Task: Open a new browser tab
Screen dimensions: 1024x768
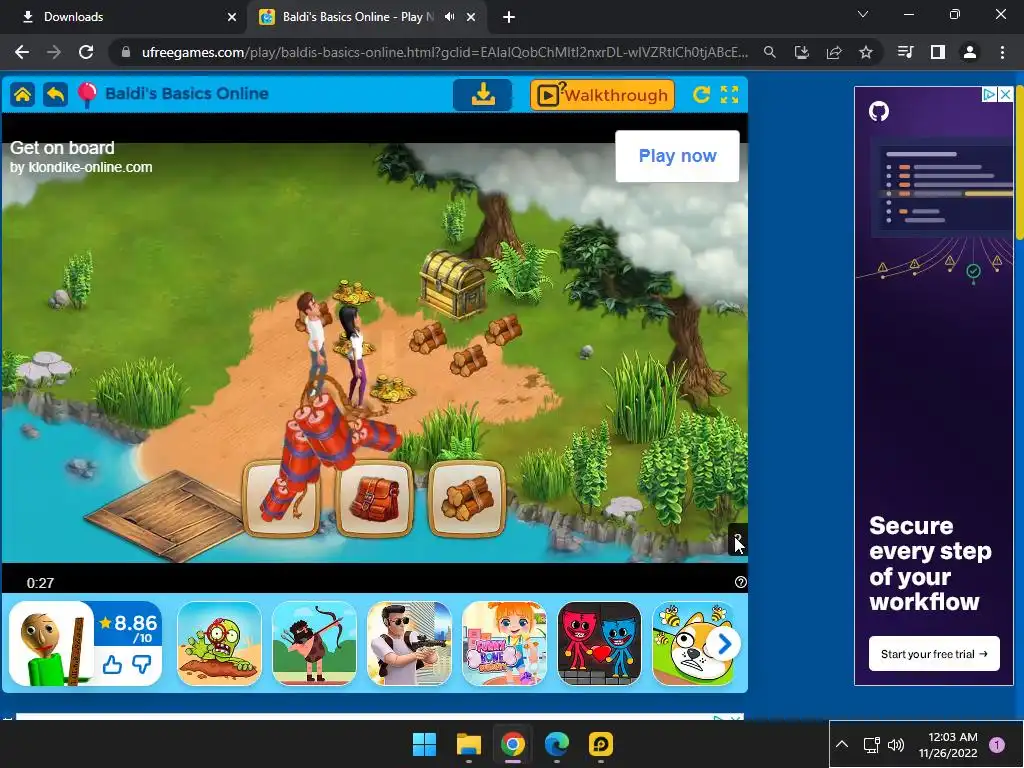Action: [509, 18]
